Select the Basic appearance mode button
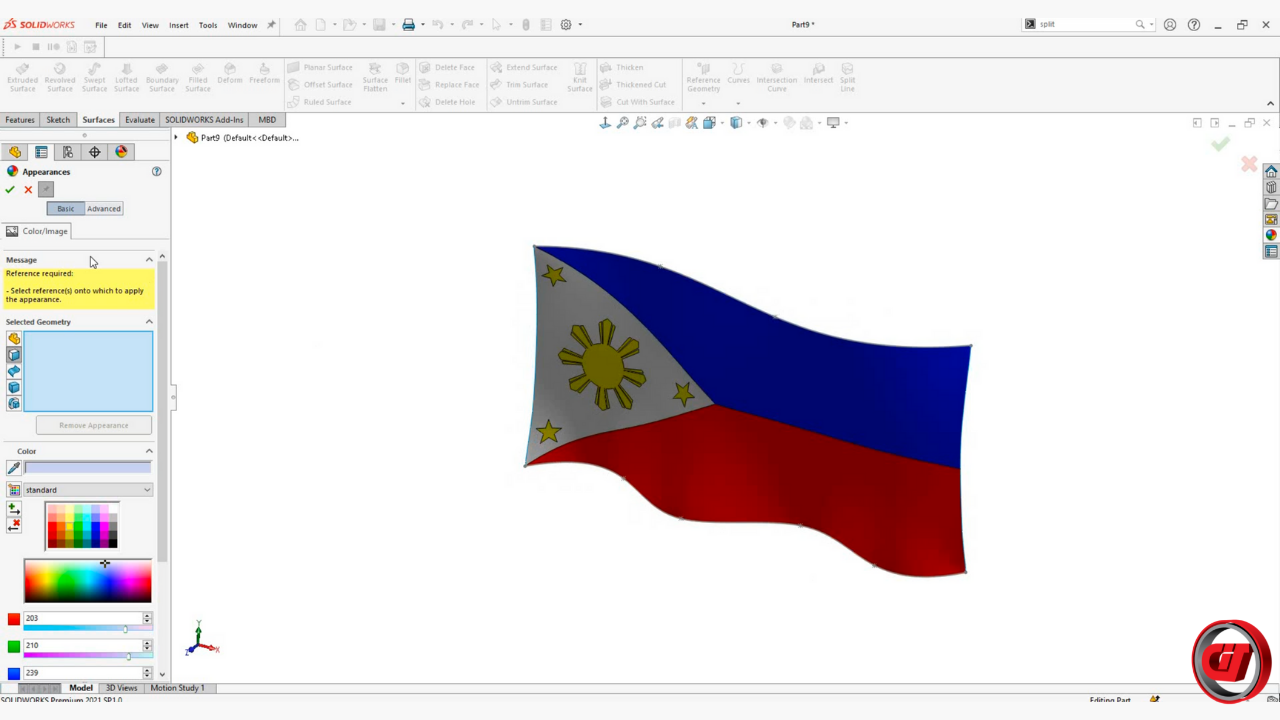The width and height of the screenshot is (1280, 720). (65, 209)
